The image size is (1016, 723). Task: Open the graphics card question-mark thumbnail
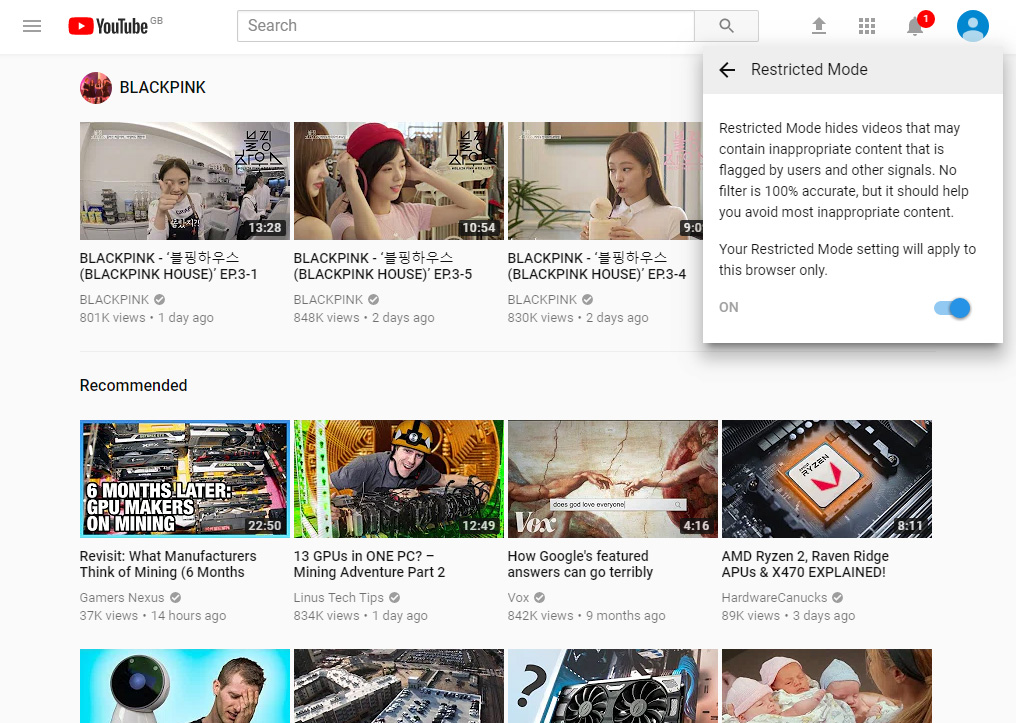(x=612, y=686)
